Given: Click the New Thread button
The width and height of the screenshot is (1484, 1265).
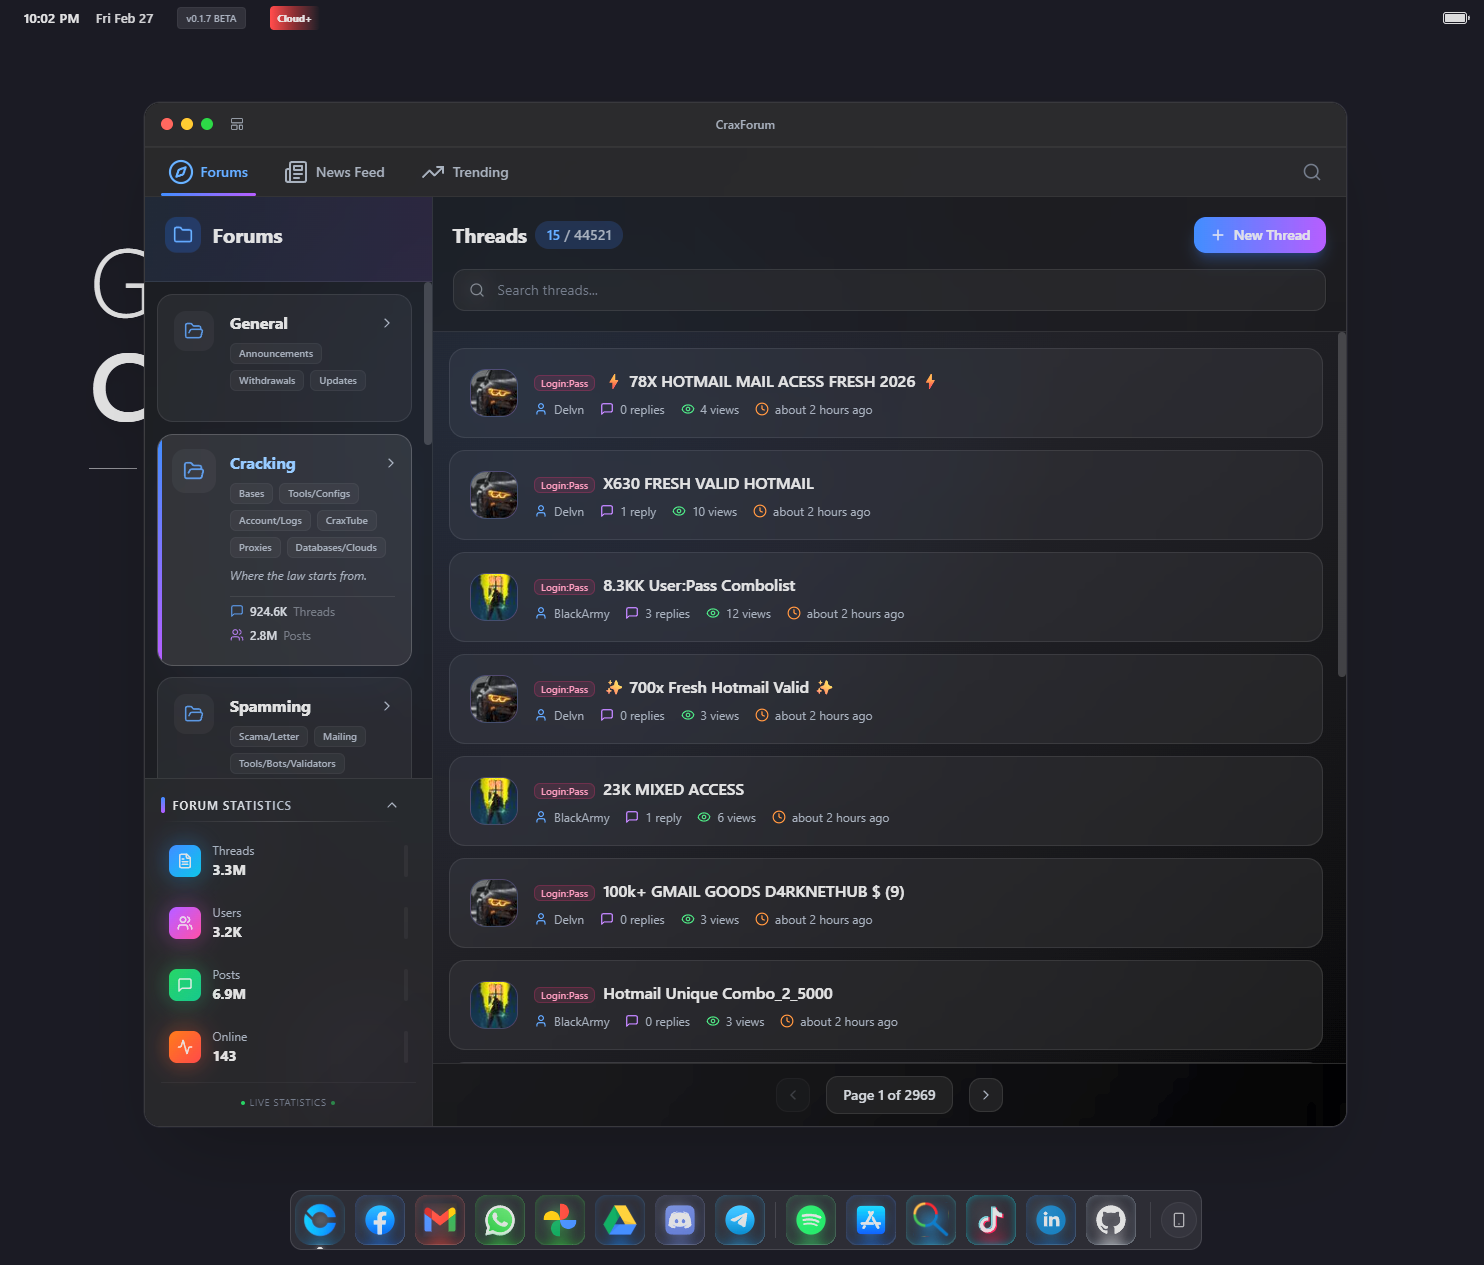Looking at the screenshot, I should (x=1259, y=235).
